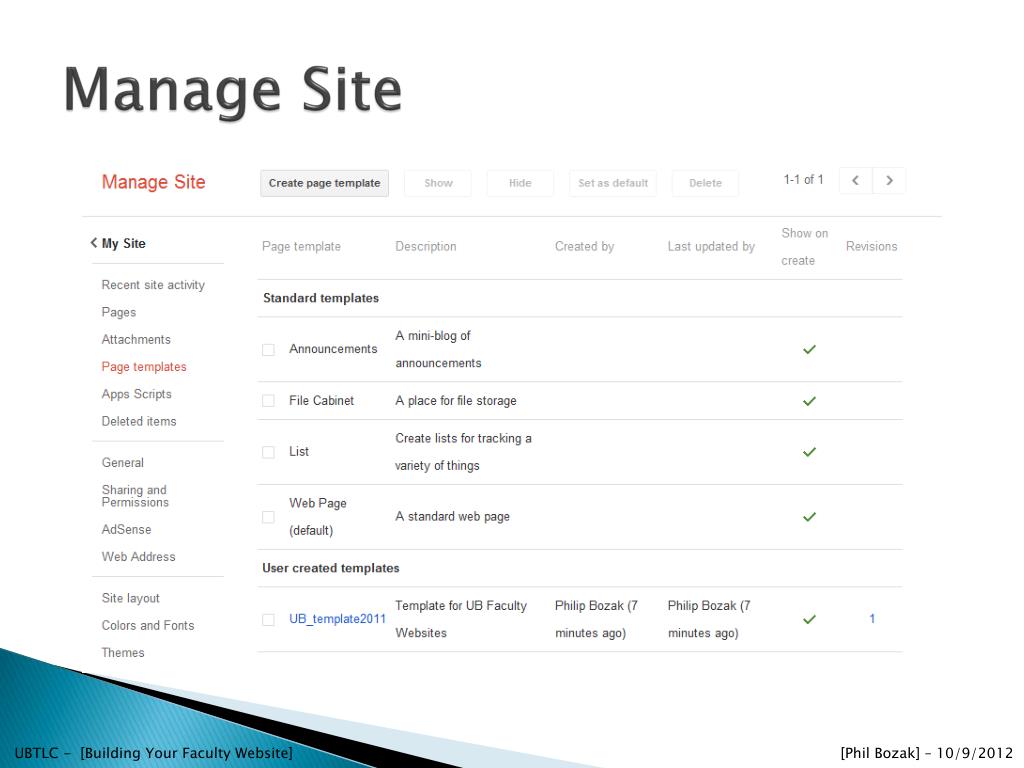Viewport: 1024px width, 768px height.
Task: Tick the UB_template2011 checkbox
Action: [x=268, y=619]
